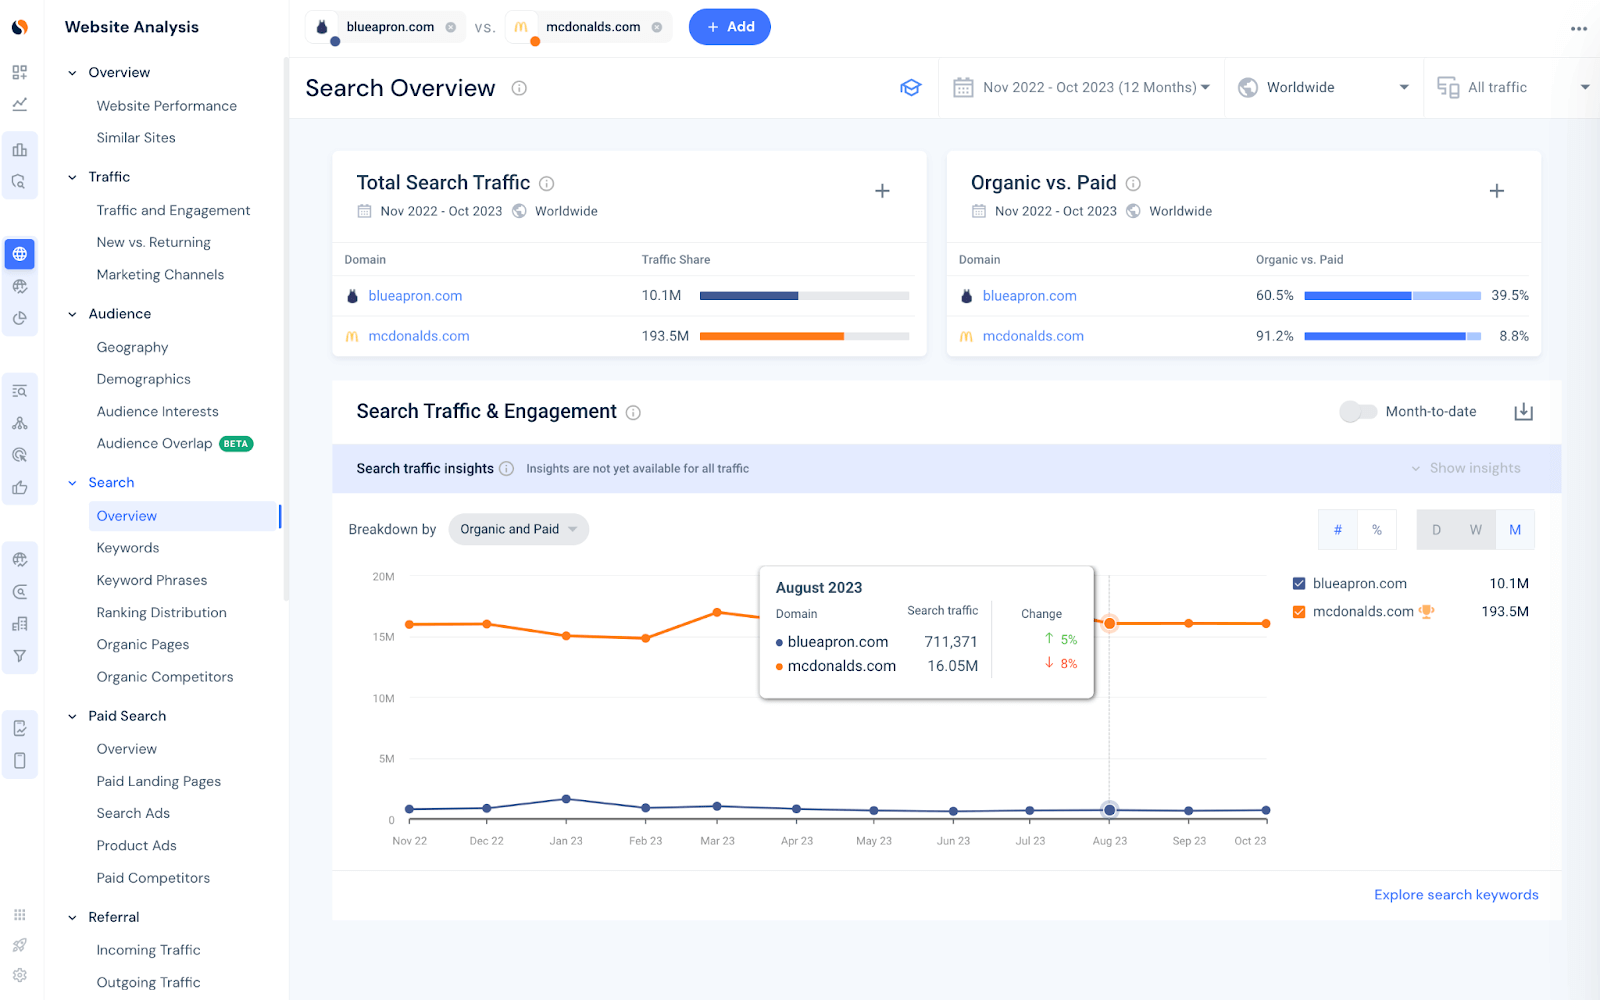Click the thumbs-up icon in left rail

[x=20, y=488]
